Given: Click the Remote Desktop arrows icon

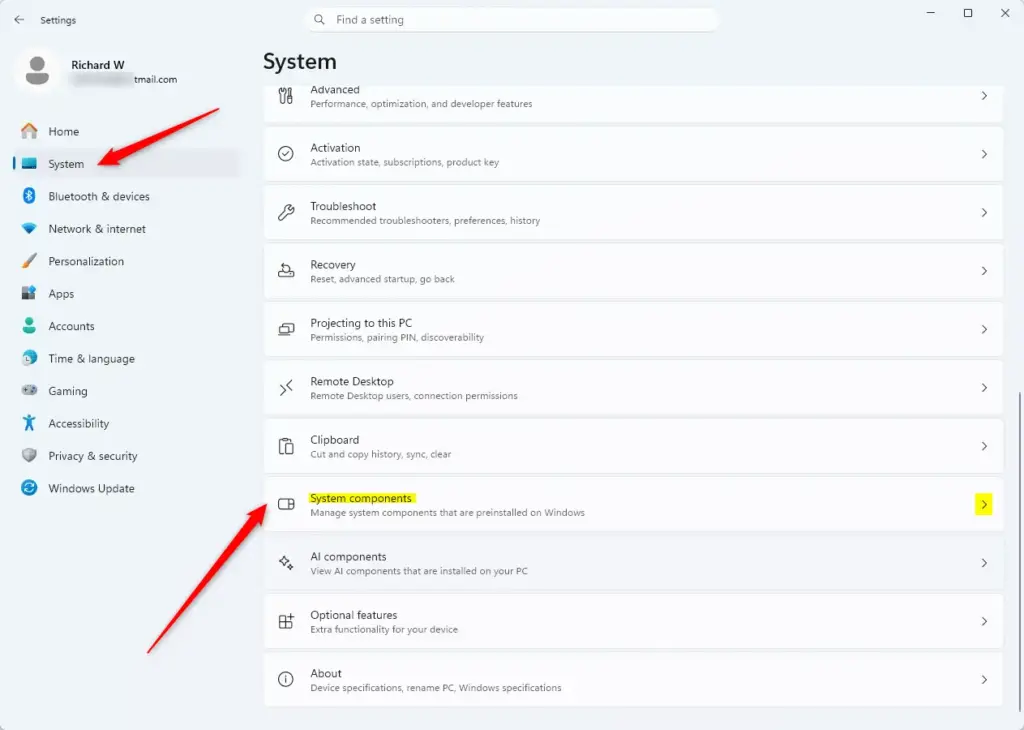Looking at the screenshot, I should [x=286, y=388].
